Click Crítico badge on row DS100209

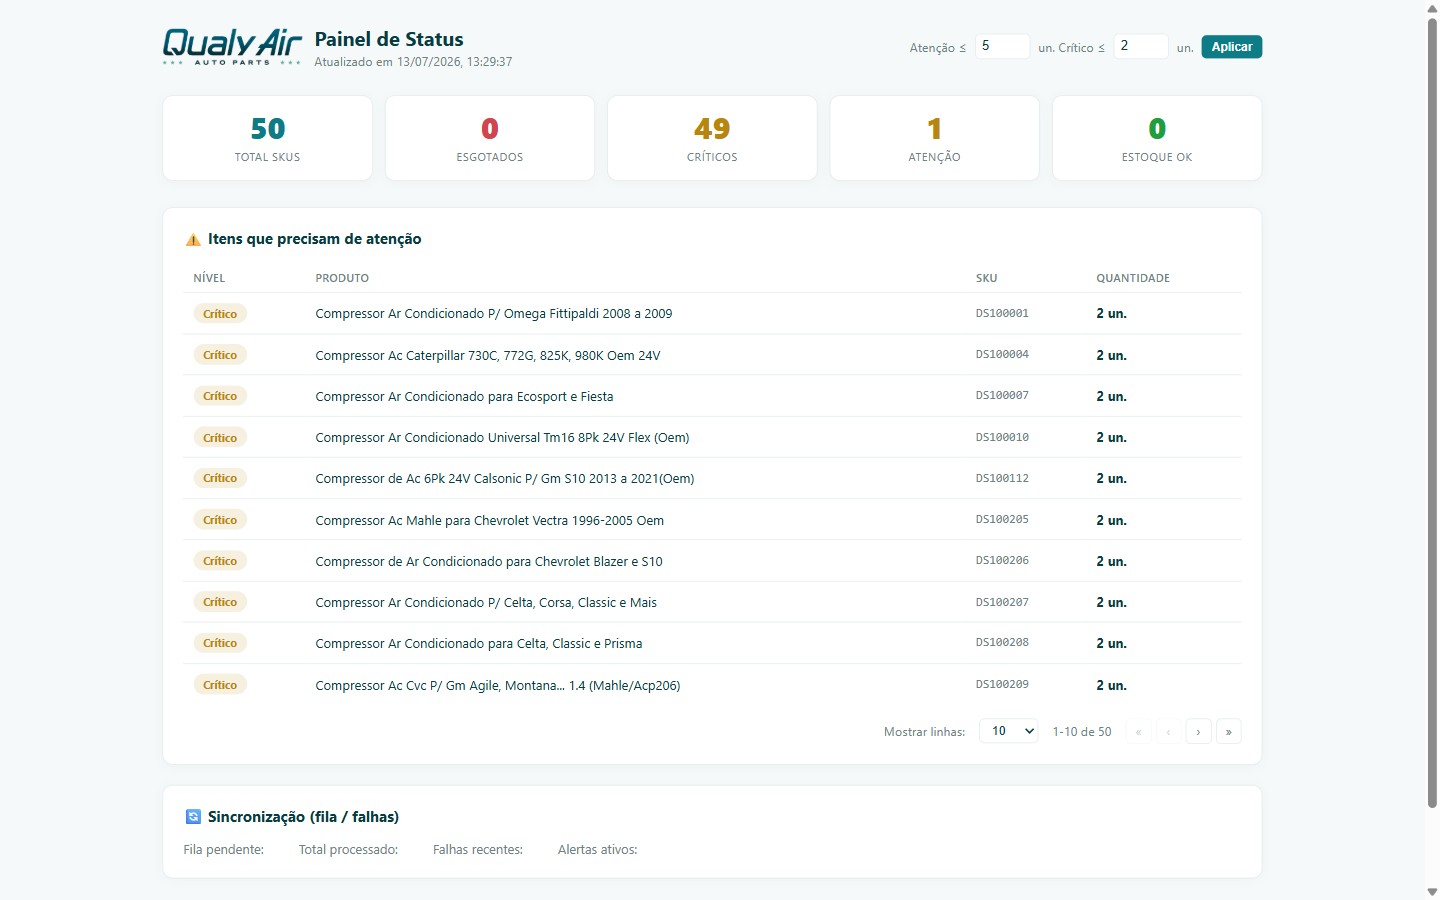click(220, 685)
